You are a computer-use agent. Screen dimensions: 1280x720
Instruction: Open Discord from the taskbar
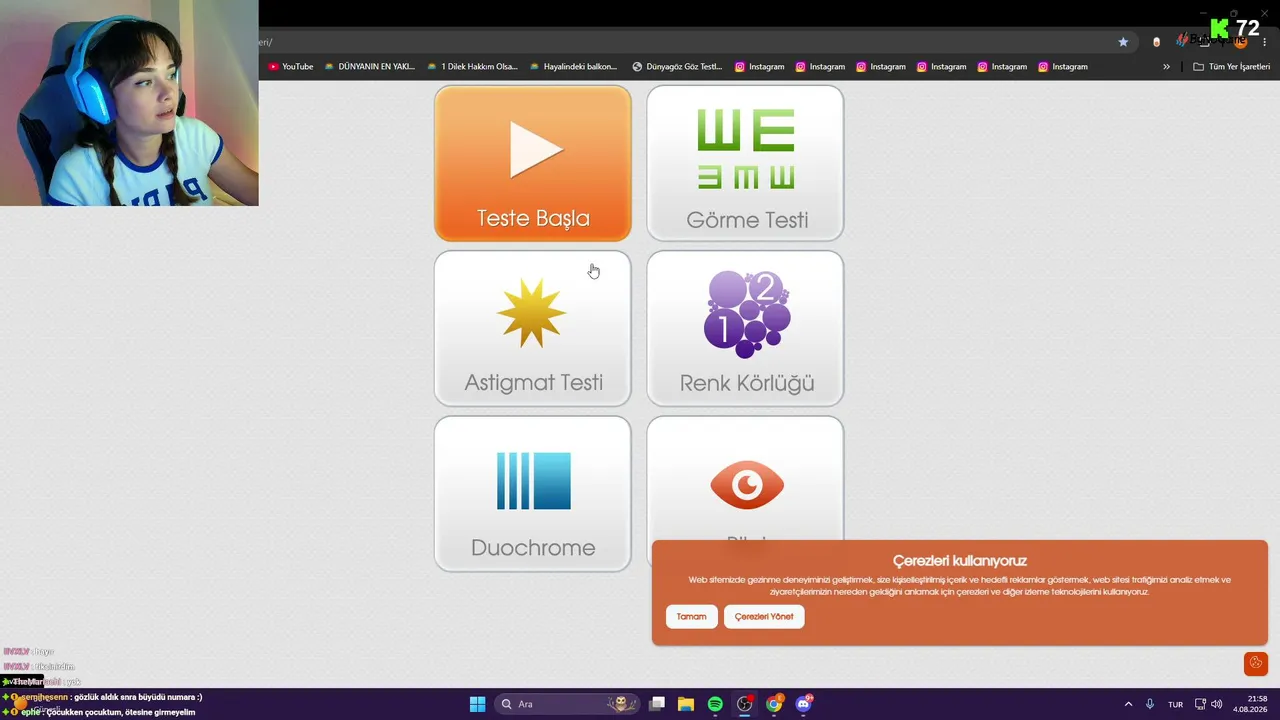click(803, 704)
